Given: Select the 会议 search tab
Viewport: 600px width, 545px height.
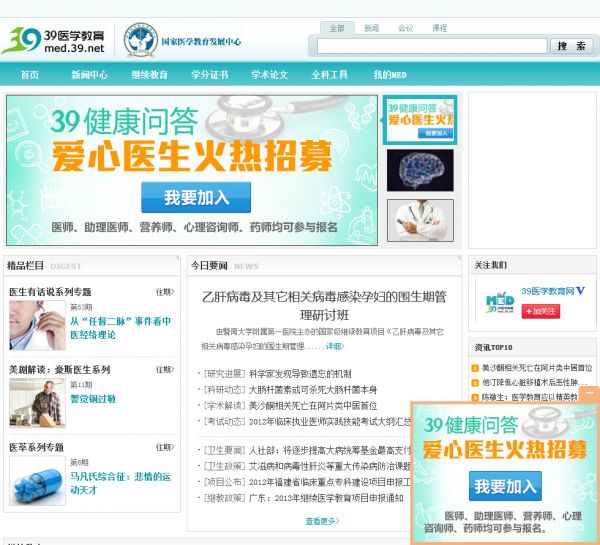Looking at the screenshot, I should tap(406, 28).
